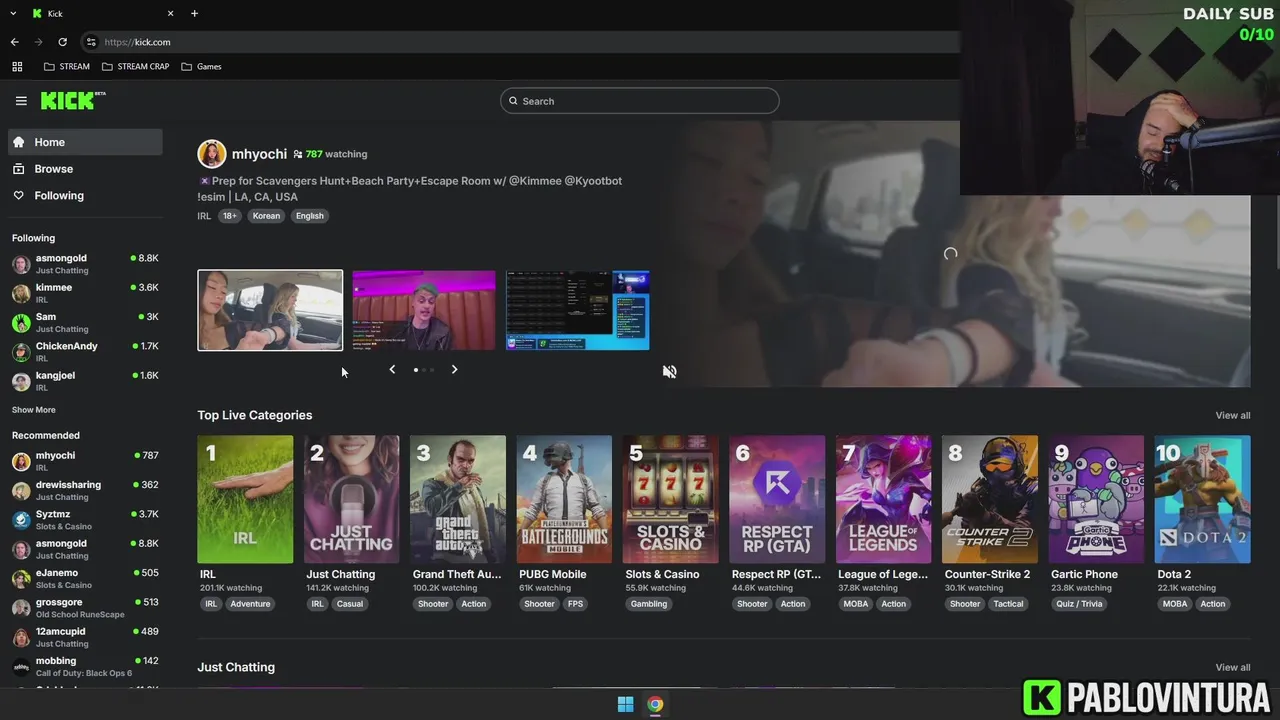Select the third carousel thumbnail

(578, 310)
